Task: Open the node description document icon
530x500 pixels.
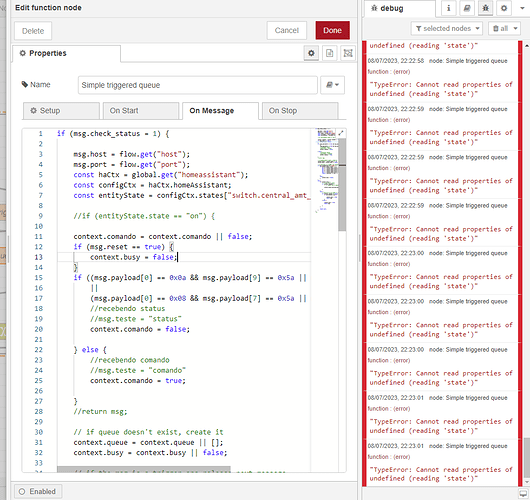Action: (x=330, y=53)
